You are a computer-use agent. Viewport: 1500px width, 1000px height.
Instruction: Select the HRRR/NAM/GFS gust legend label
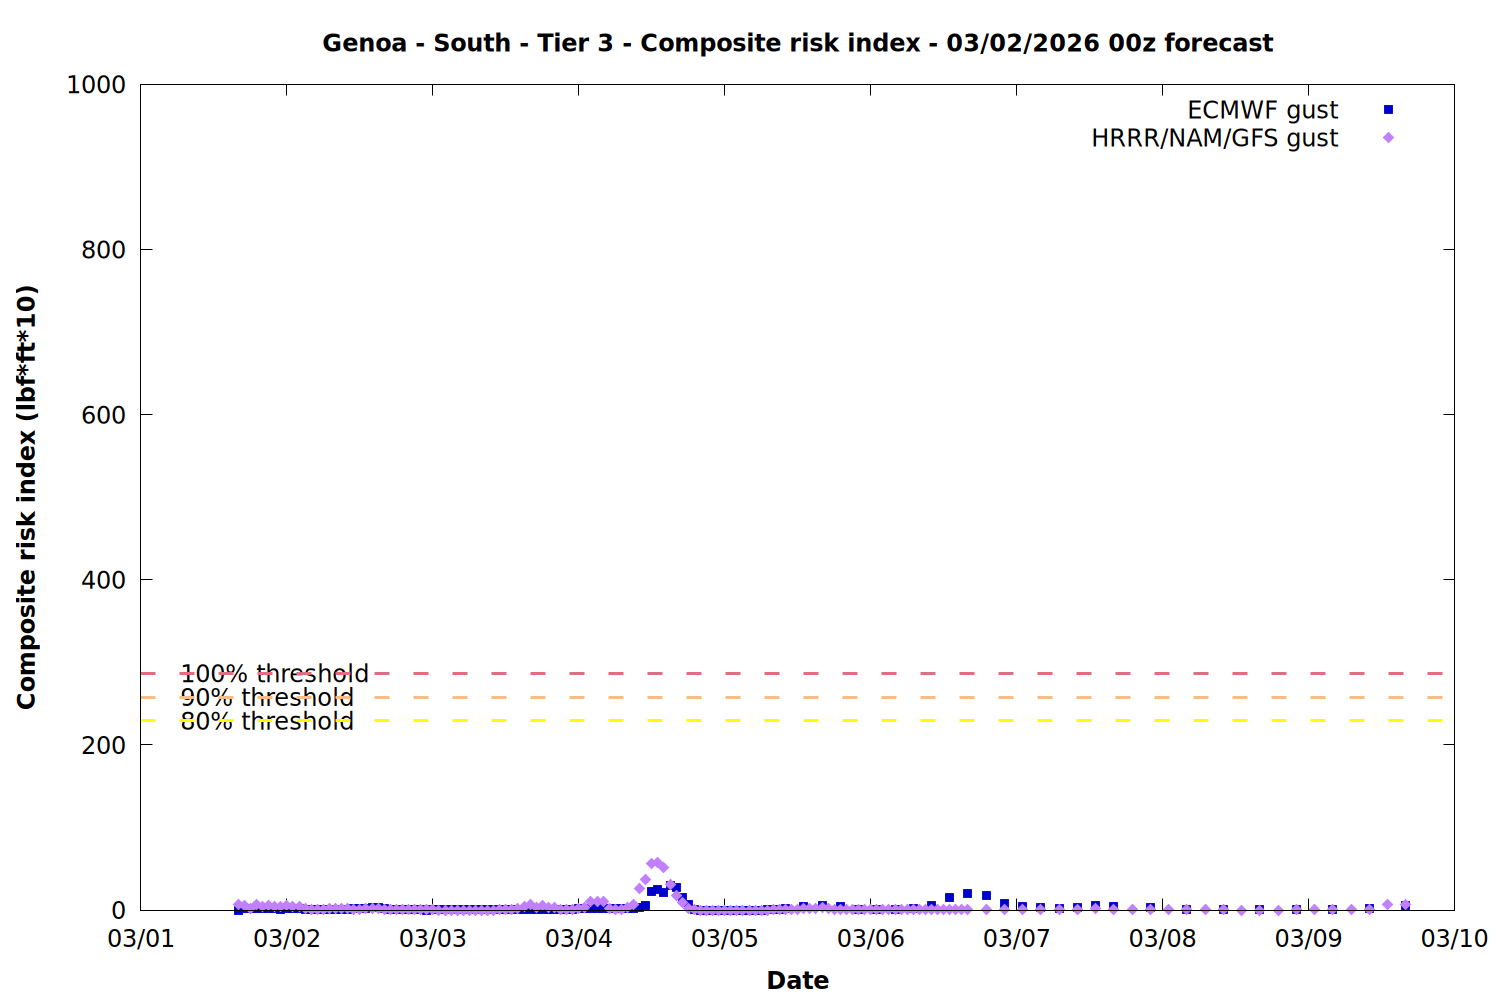(x=1214, y=138)
